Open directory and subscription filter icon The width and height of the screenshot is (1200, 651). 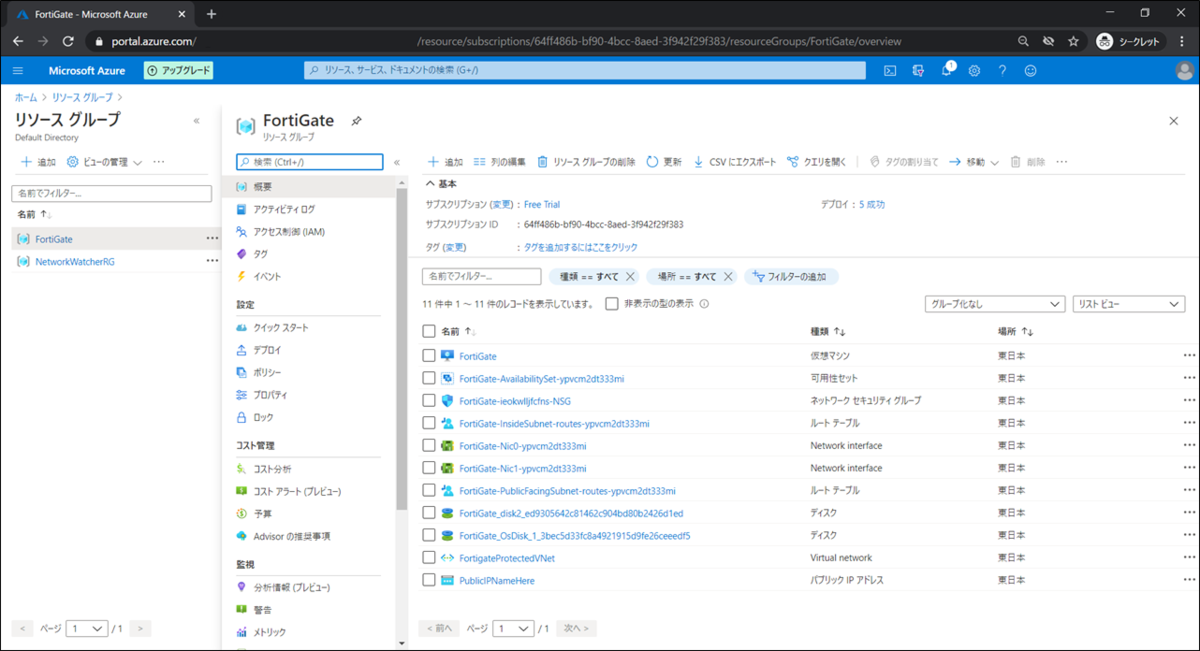click(918, 71)
